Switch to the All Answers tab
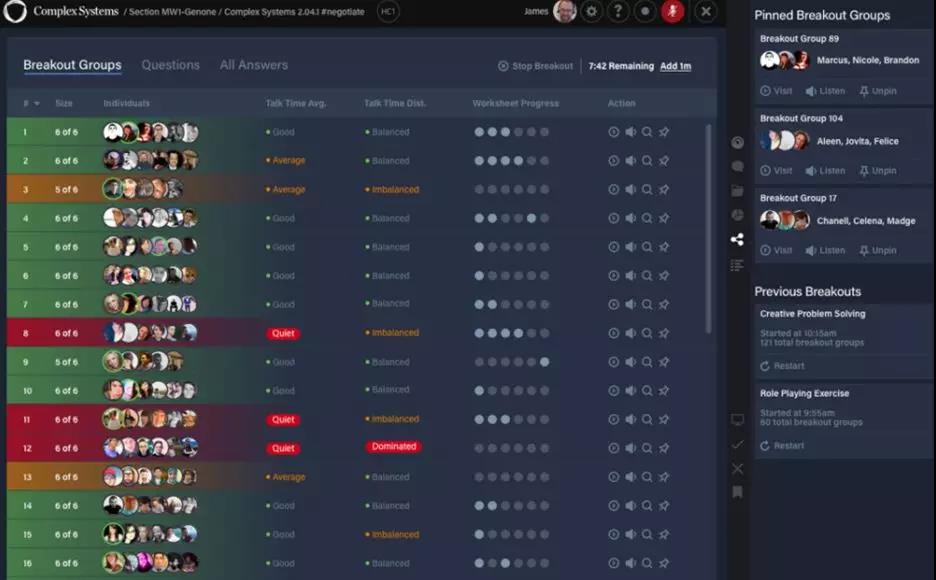Screen dimensions: 936x580 (254, 65)
